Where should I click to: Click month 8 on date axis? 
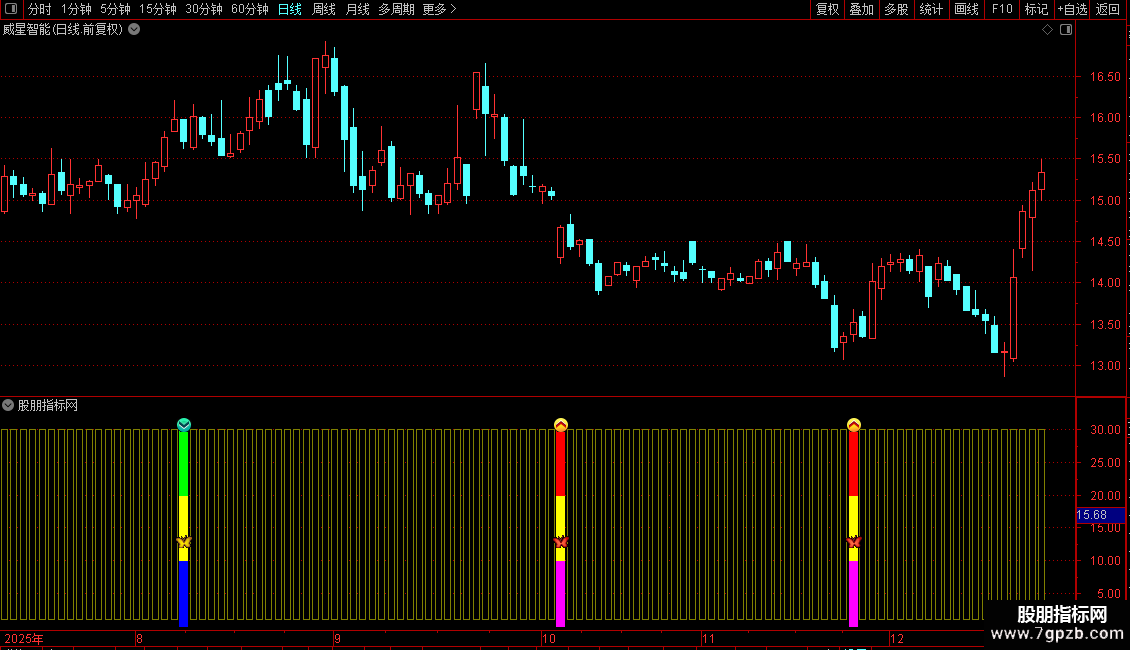click(x=139, y=638)
